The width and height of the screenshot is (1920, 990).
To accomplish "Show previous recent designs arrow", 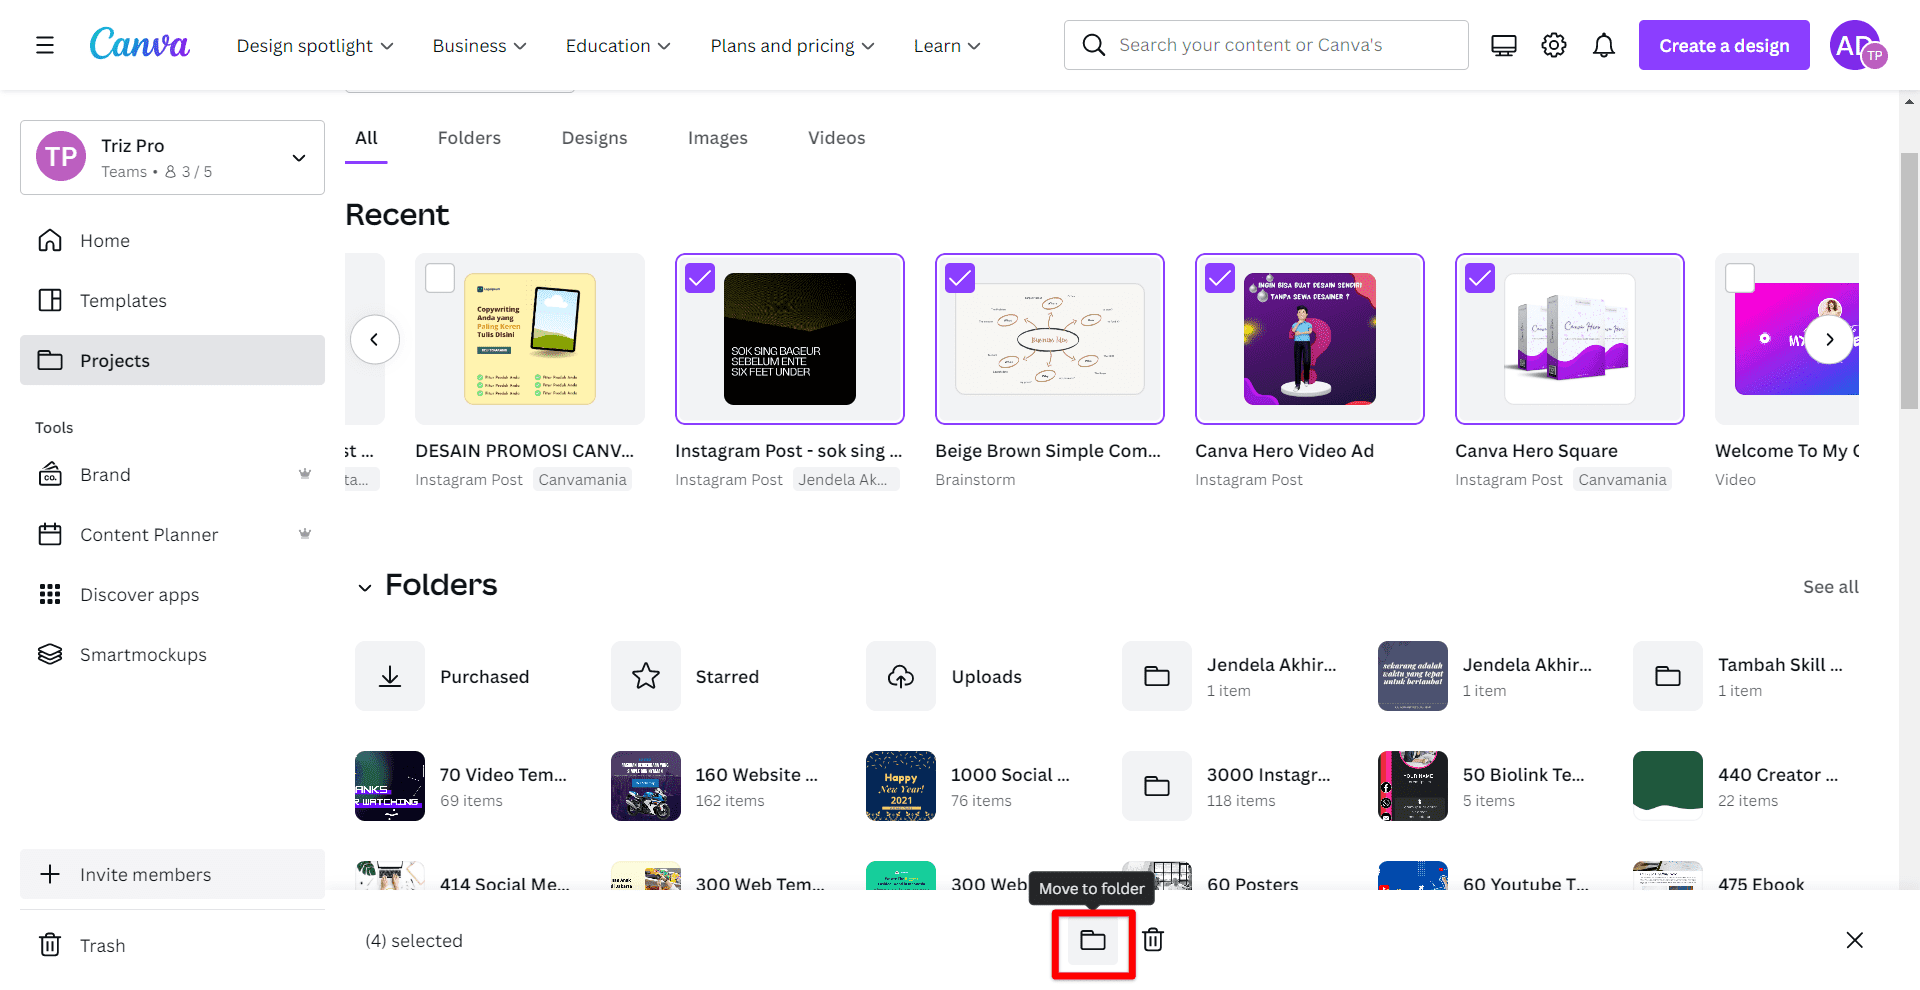I will click(374, 339).
